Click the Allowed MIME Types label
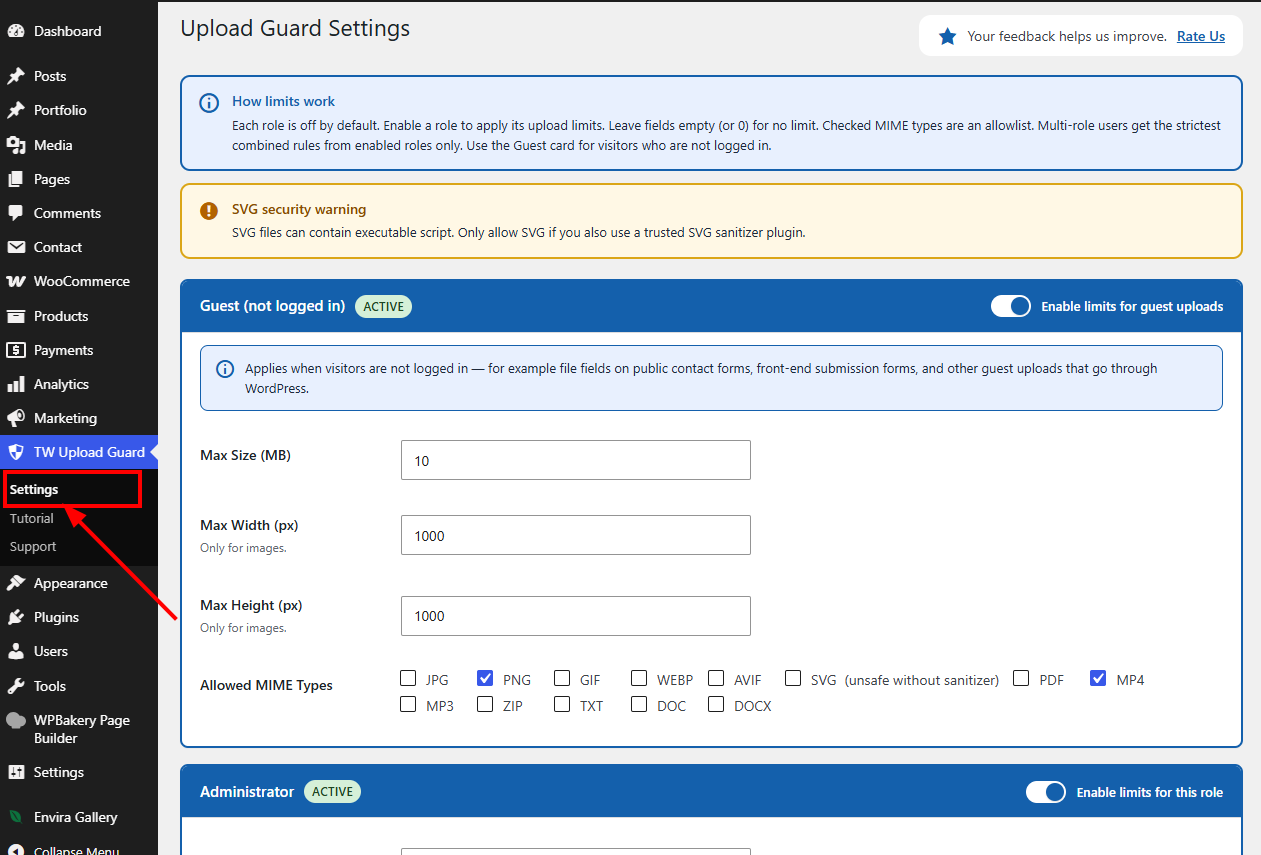Screen dimensions: 1261x855 click(x=266, y=685)
